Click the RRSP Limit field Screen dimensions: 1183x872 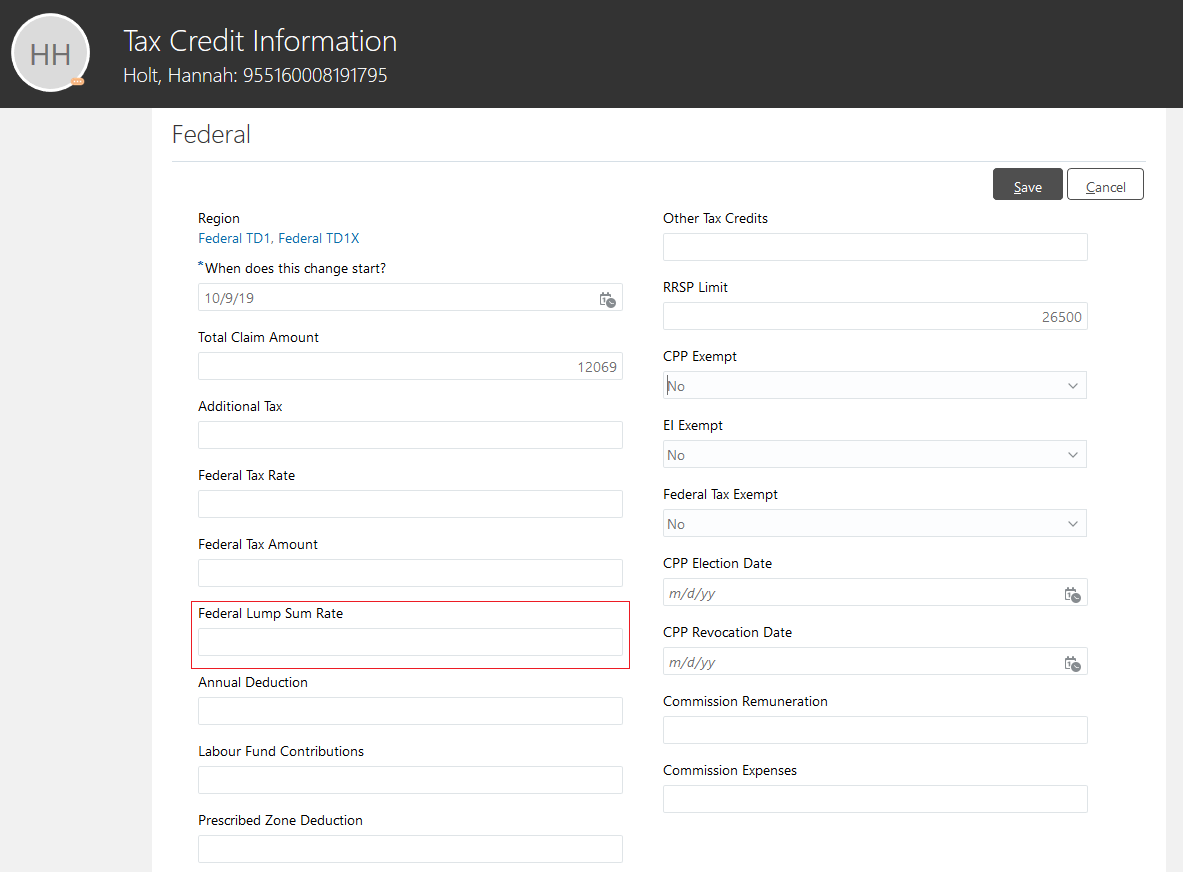pos(874,317)
